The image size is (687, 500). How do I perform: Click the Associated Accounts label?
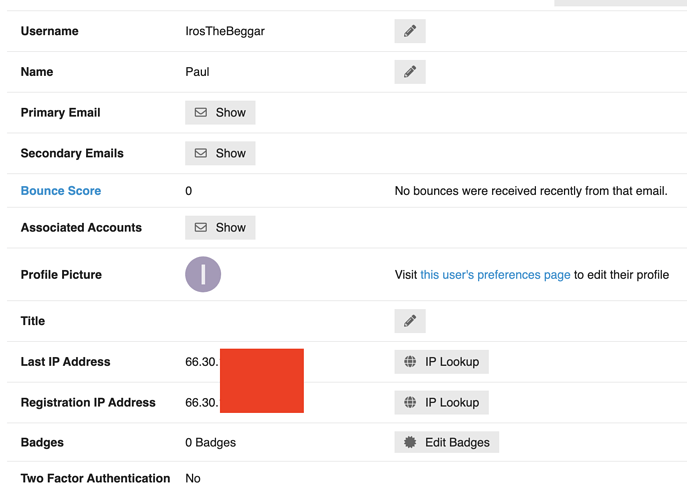[81, 228]
